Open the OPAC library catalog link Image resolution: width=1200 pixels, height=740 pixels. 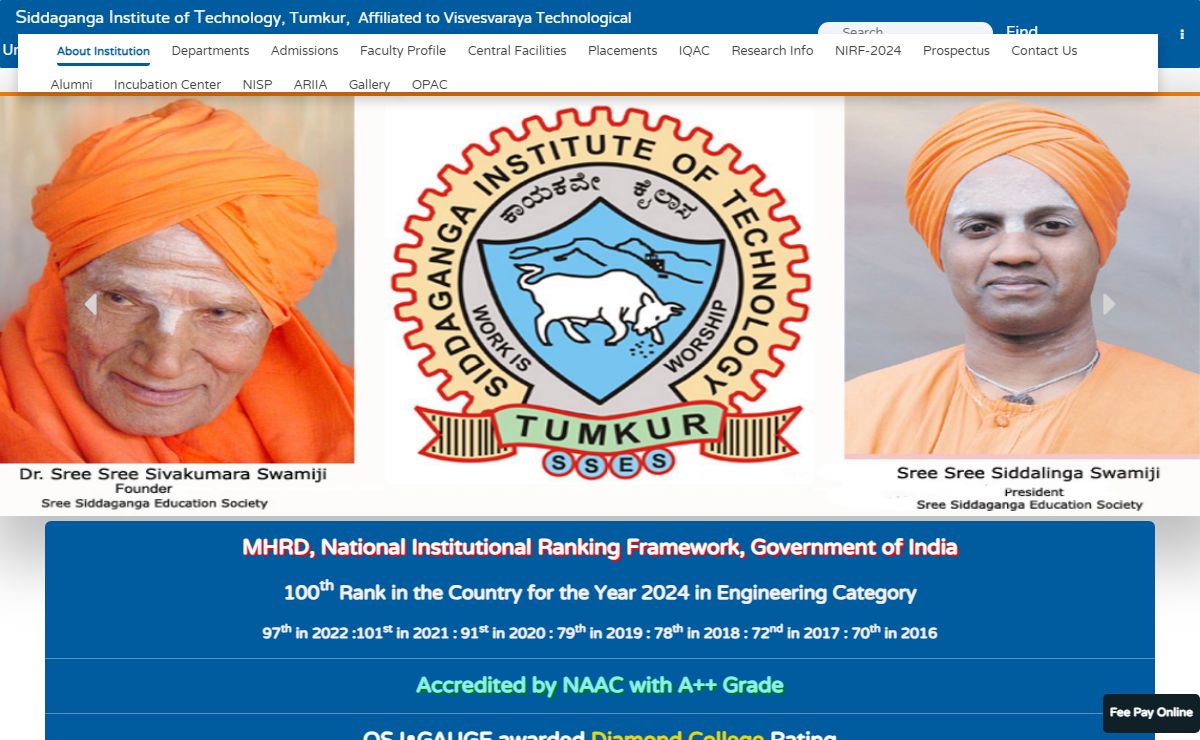click(x=430, y=85)
